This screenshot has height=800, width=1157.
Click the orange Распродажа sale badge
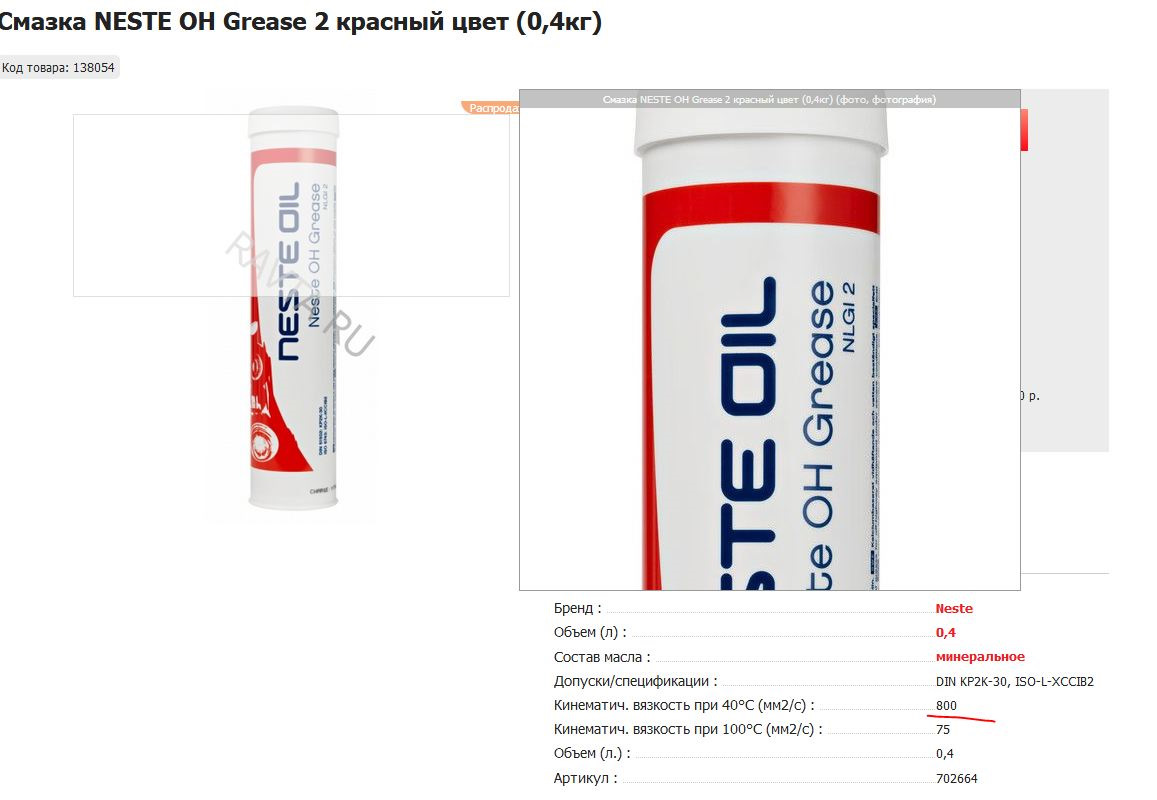coord(491,108)
